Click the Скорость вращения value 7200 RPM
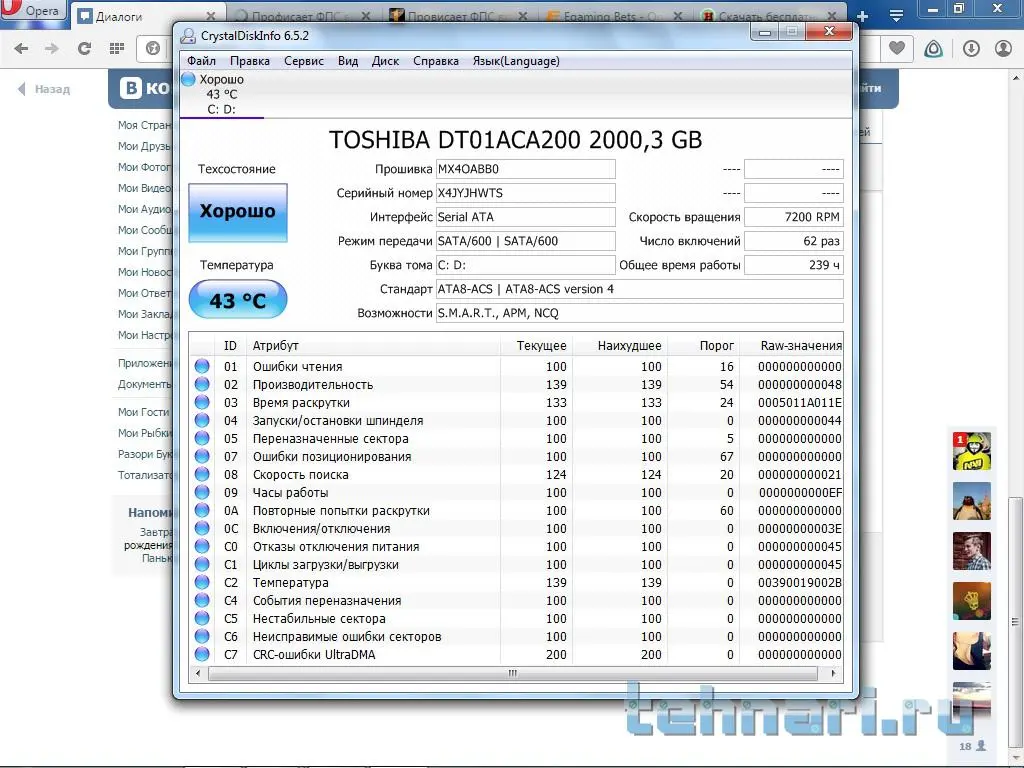 click(x=794, y=217)
